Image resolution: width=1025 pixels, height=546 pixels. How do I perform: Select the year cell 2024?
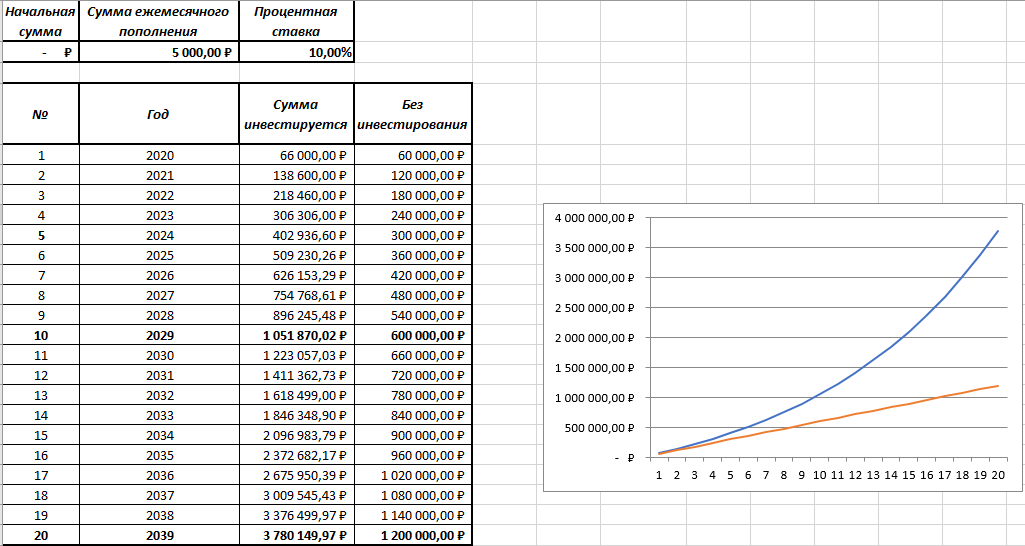point(159,235)
